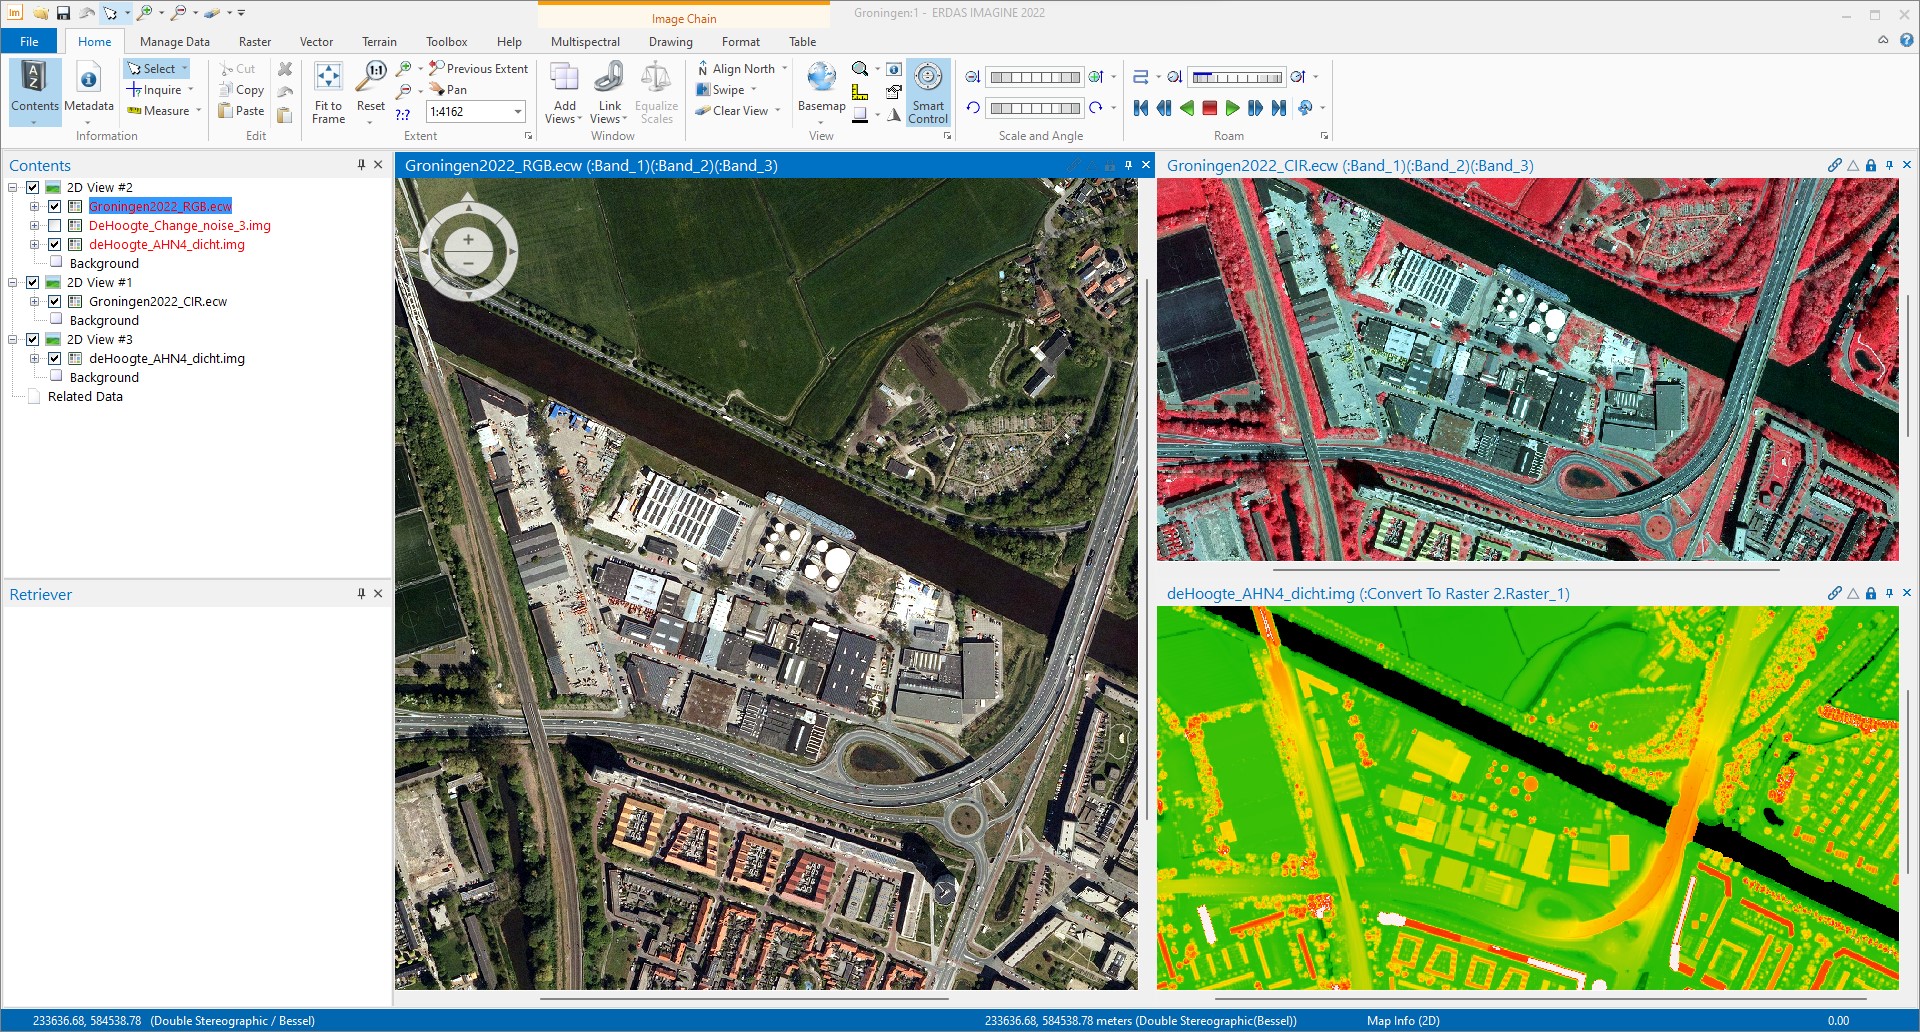The height and width of the screenshot is (1032, 1920).
Task: Expand the Align North dropdown arrow
Action: pyautogui.click(x=785, y=69)
